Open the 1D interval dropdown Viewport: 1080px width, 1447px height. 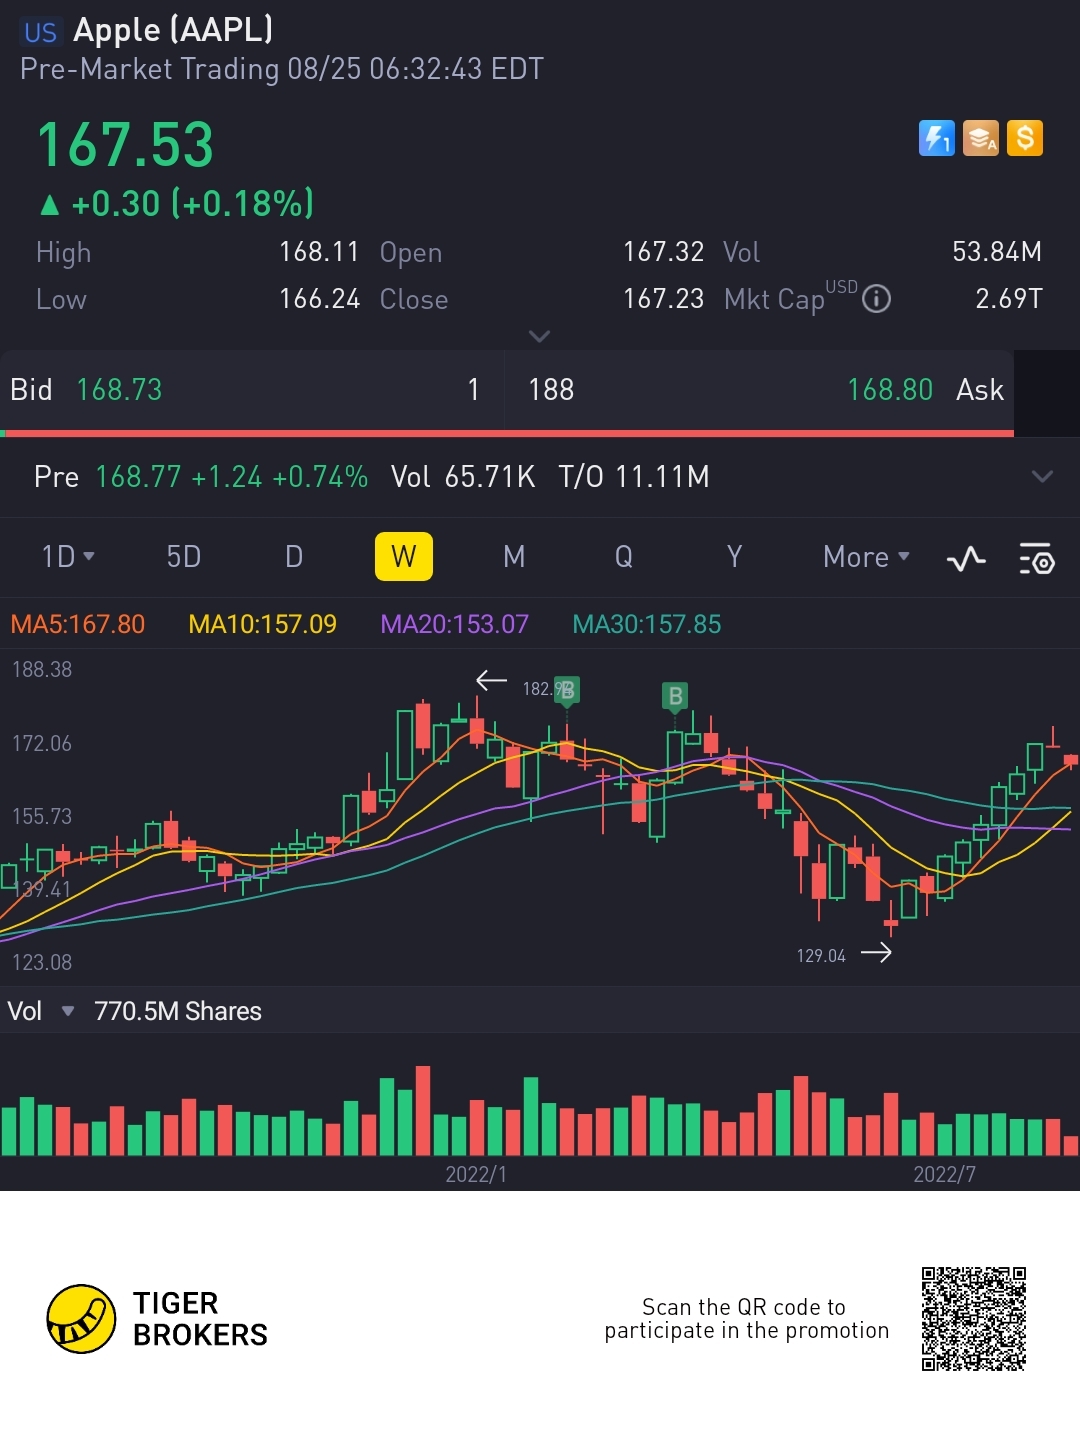[67, 557]
